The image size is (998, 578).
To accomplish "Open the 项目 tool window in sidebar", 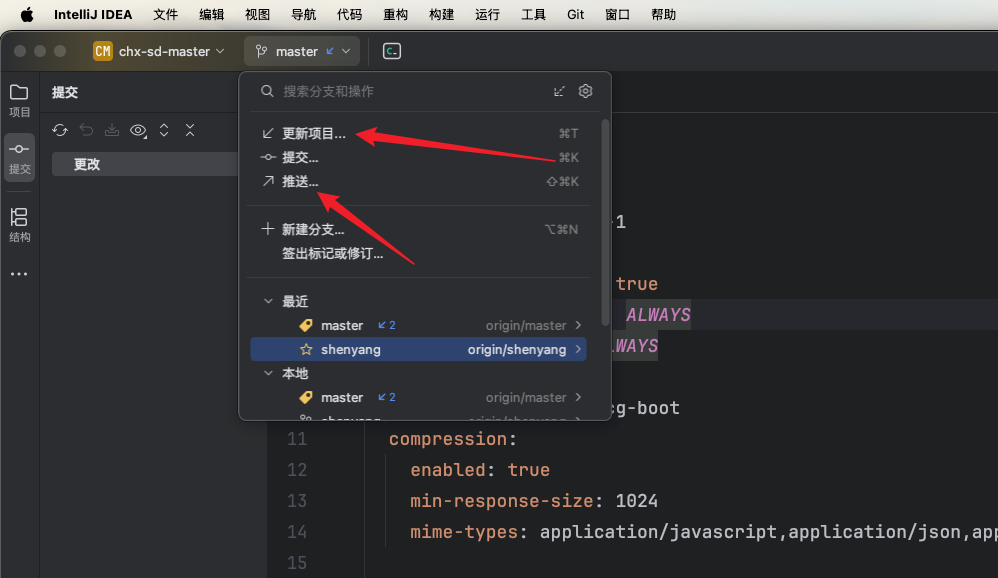I will [18, 100].
